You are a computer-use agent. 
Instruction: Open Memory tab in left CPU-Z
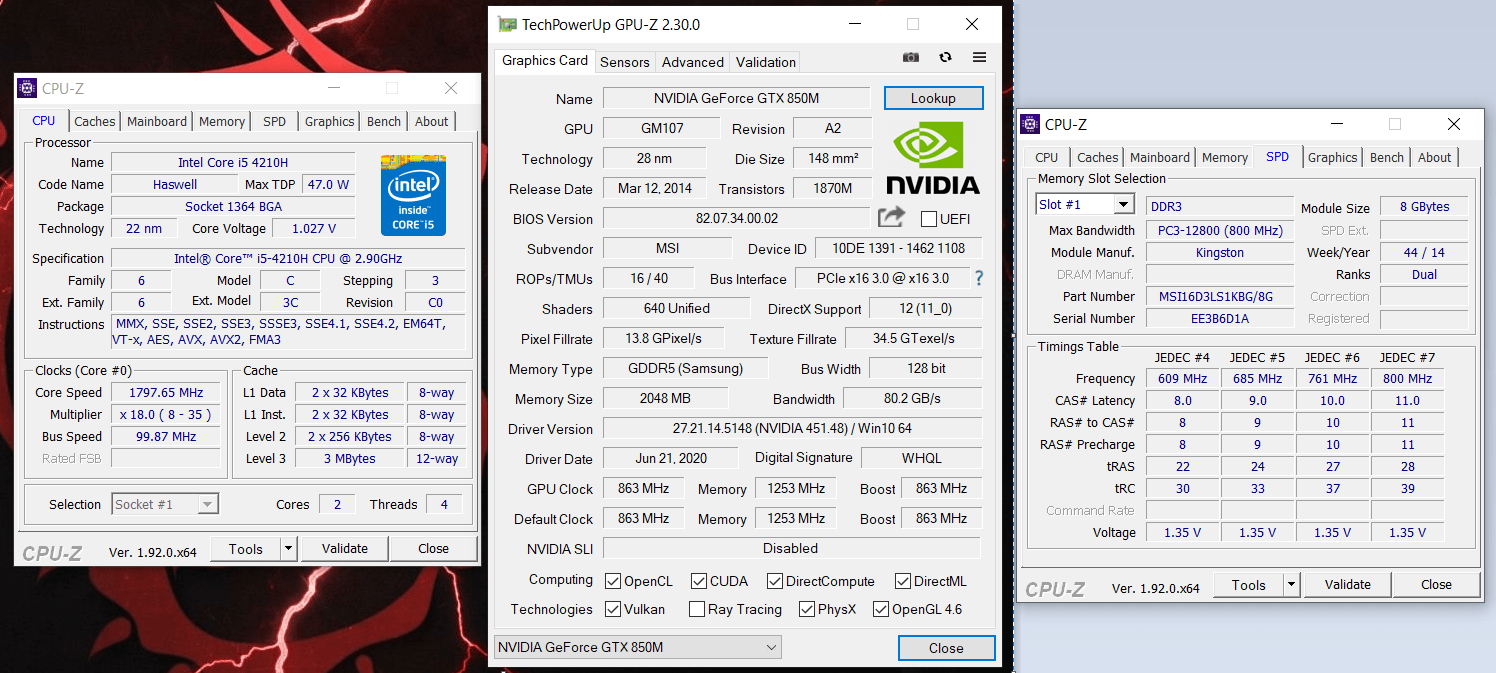[x=222, y=121]
